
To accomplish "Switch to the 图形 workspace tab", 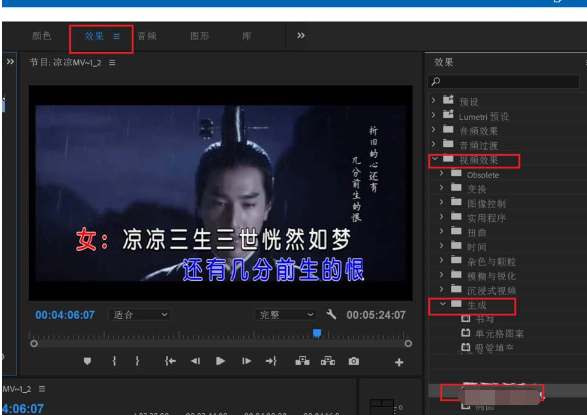I will (200, 36).
